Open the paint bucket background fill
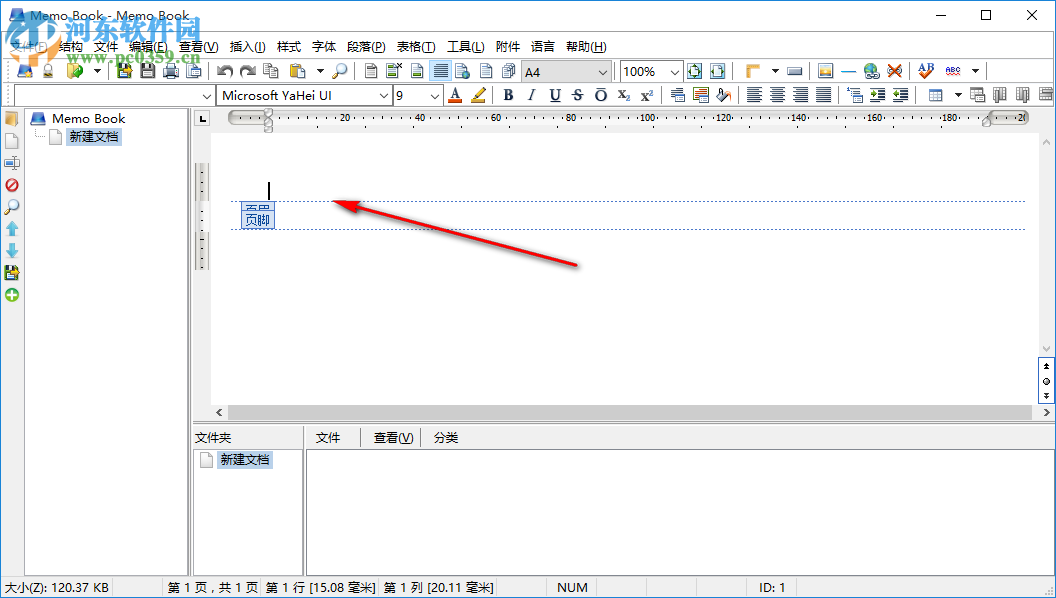Screen dimensions: 1056x598 (x=723, y=95)
